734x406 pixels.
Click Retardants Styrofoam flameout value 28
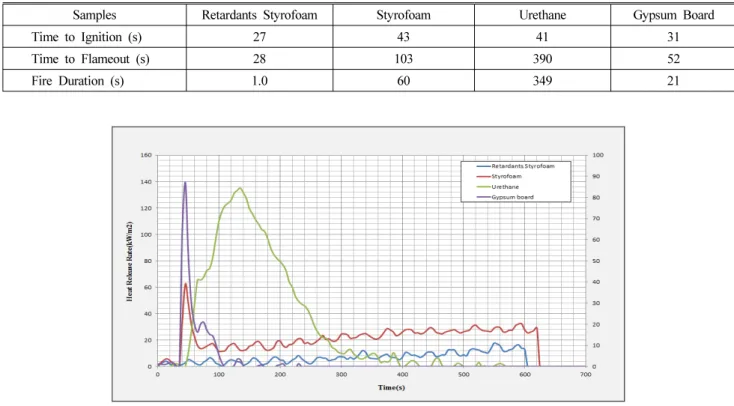259,59
